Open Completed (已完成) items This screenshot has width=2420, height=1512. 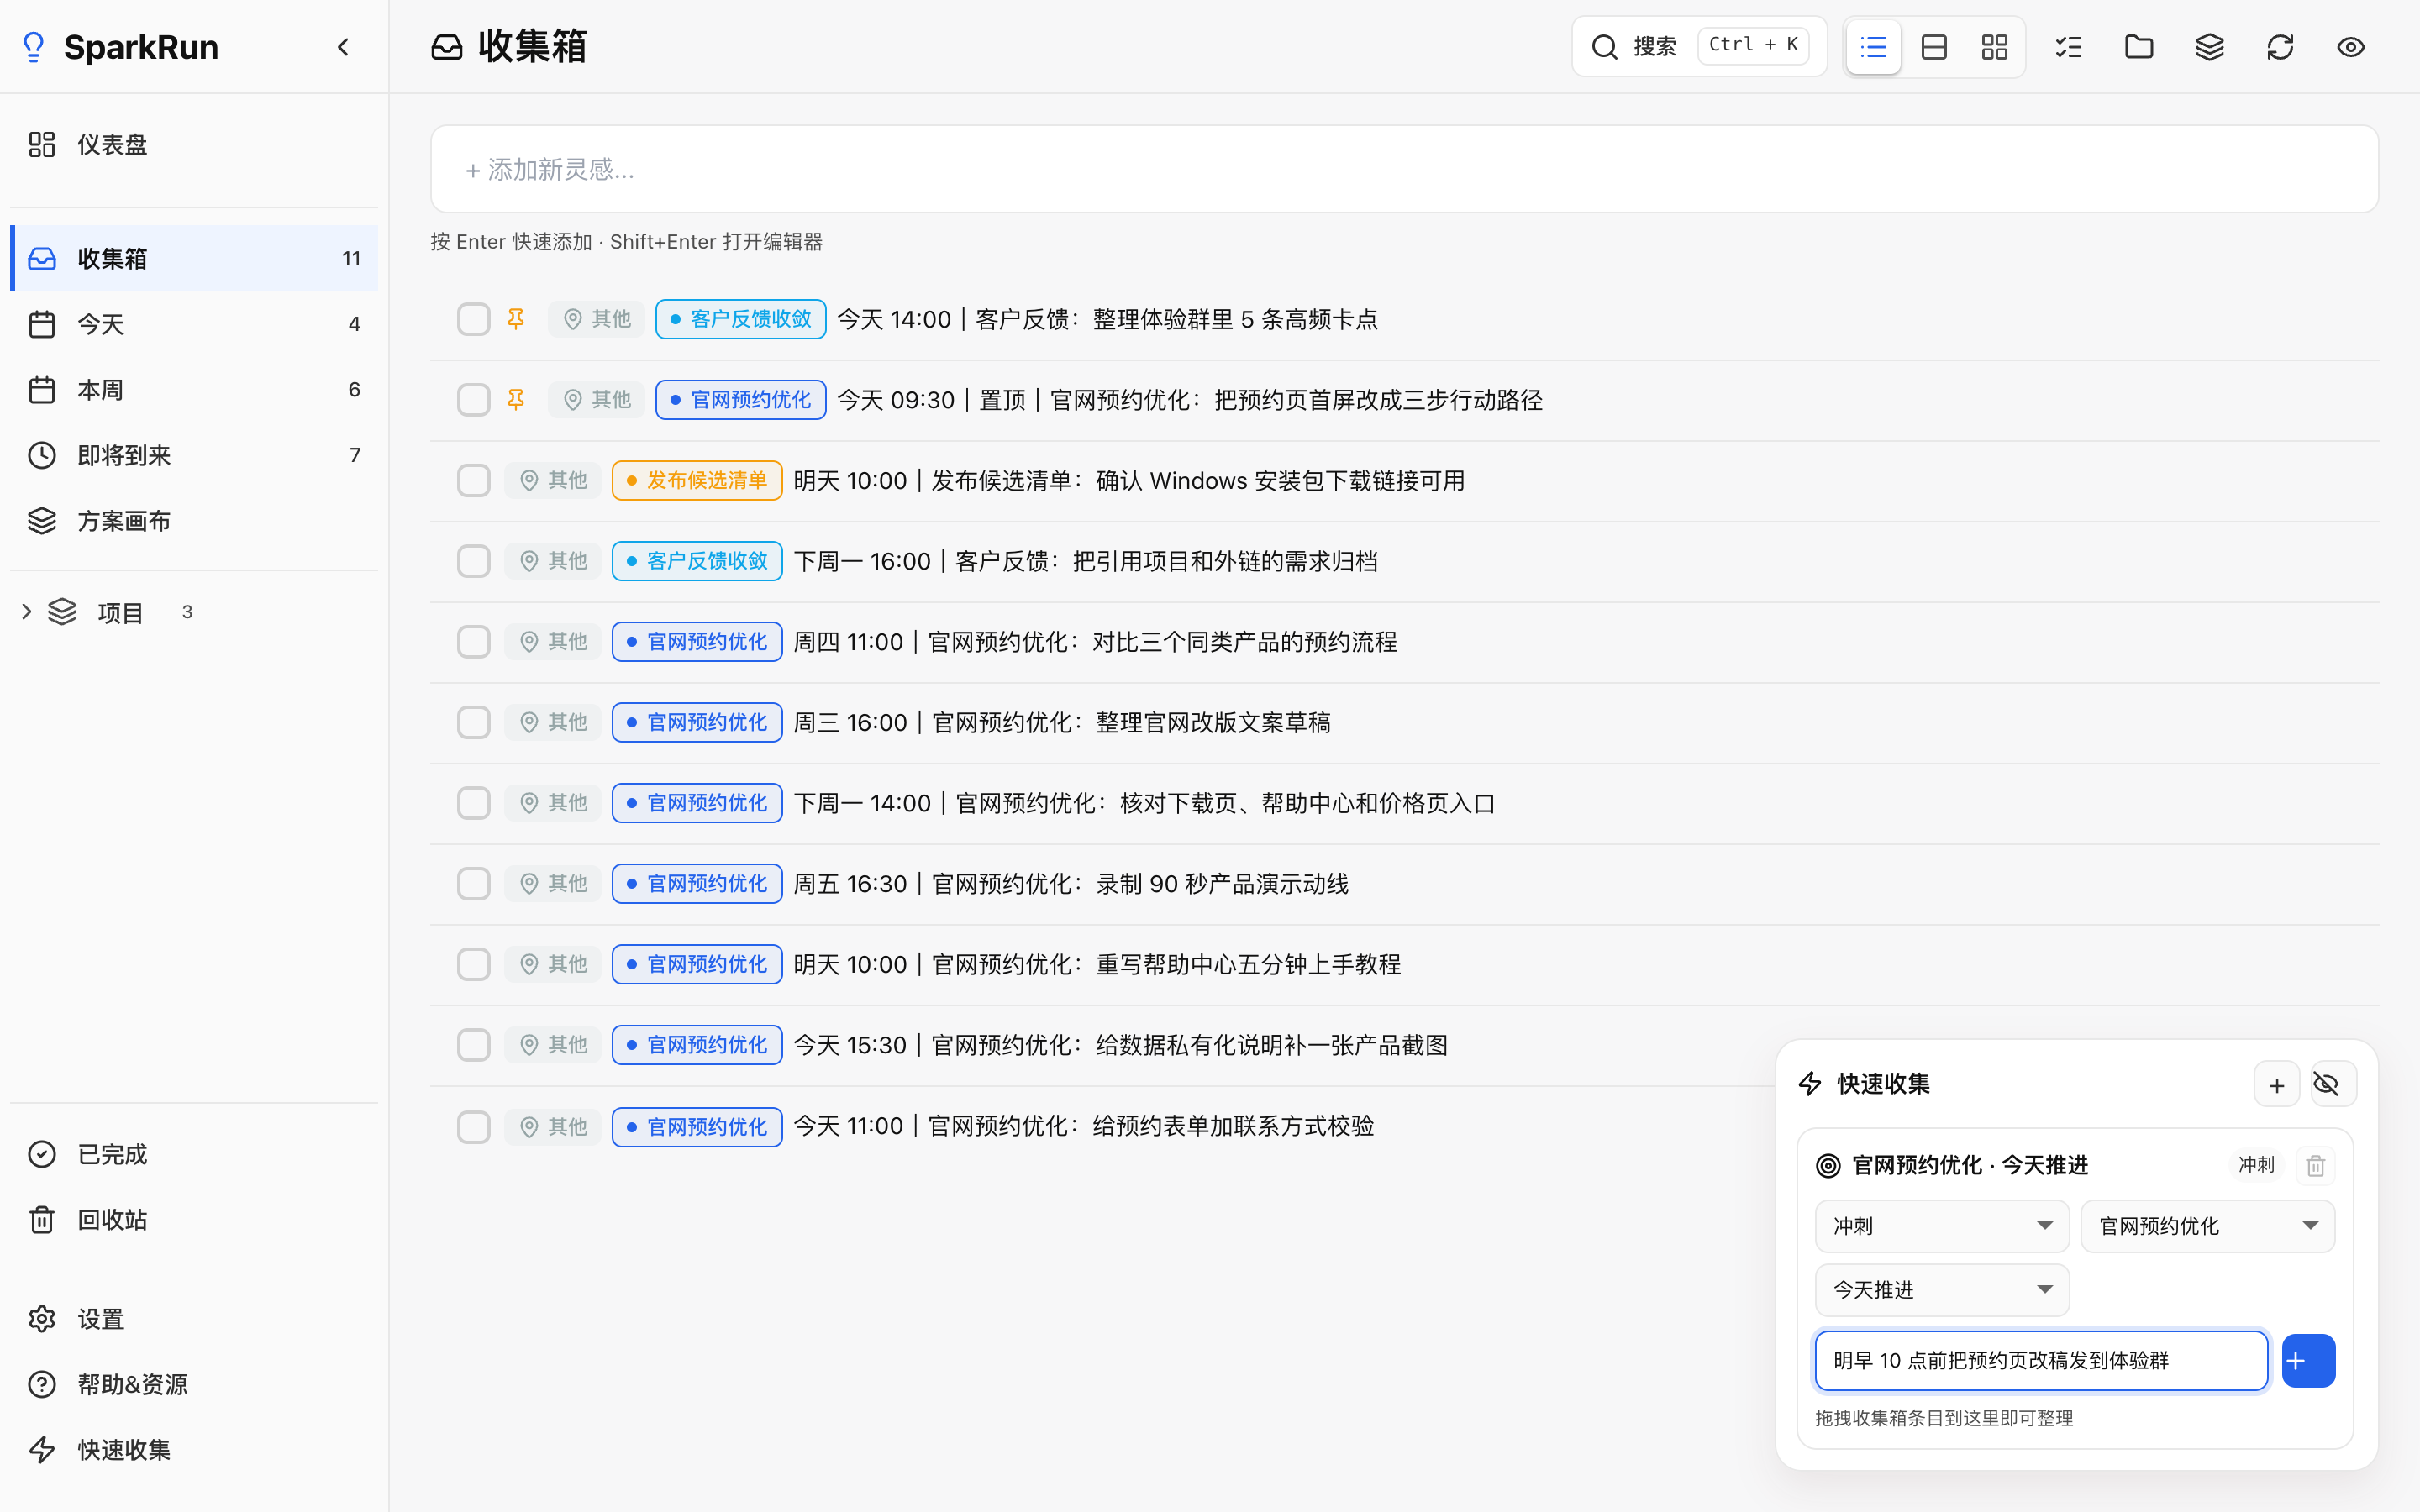pos(194,1154)
